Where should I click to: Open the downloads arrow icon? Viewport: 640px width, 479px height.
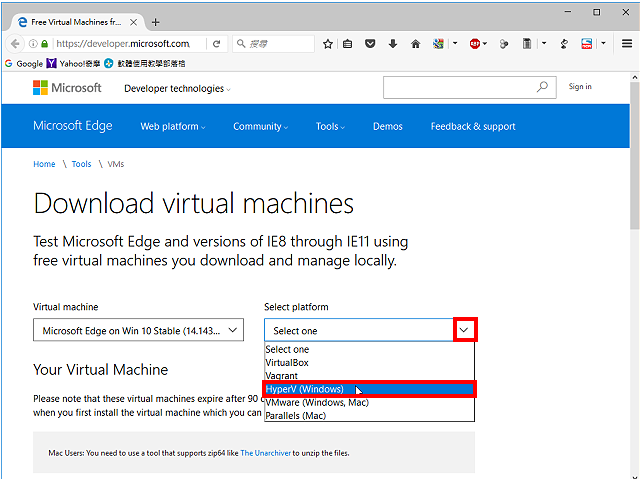(x=393, y=43)
